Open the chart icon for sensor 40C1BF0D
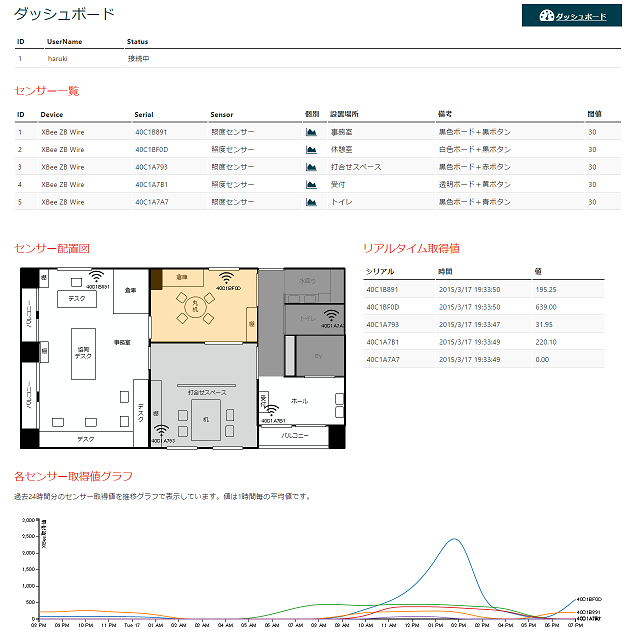 point(311,149)
